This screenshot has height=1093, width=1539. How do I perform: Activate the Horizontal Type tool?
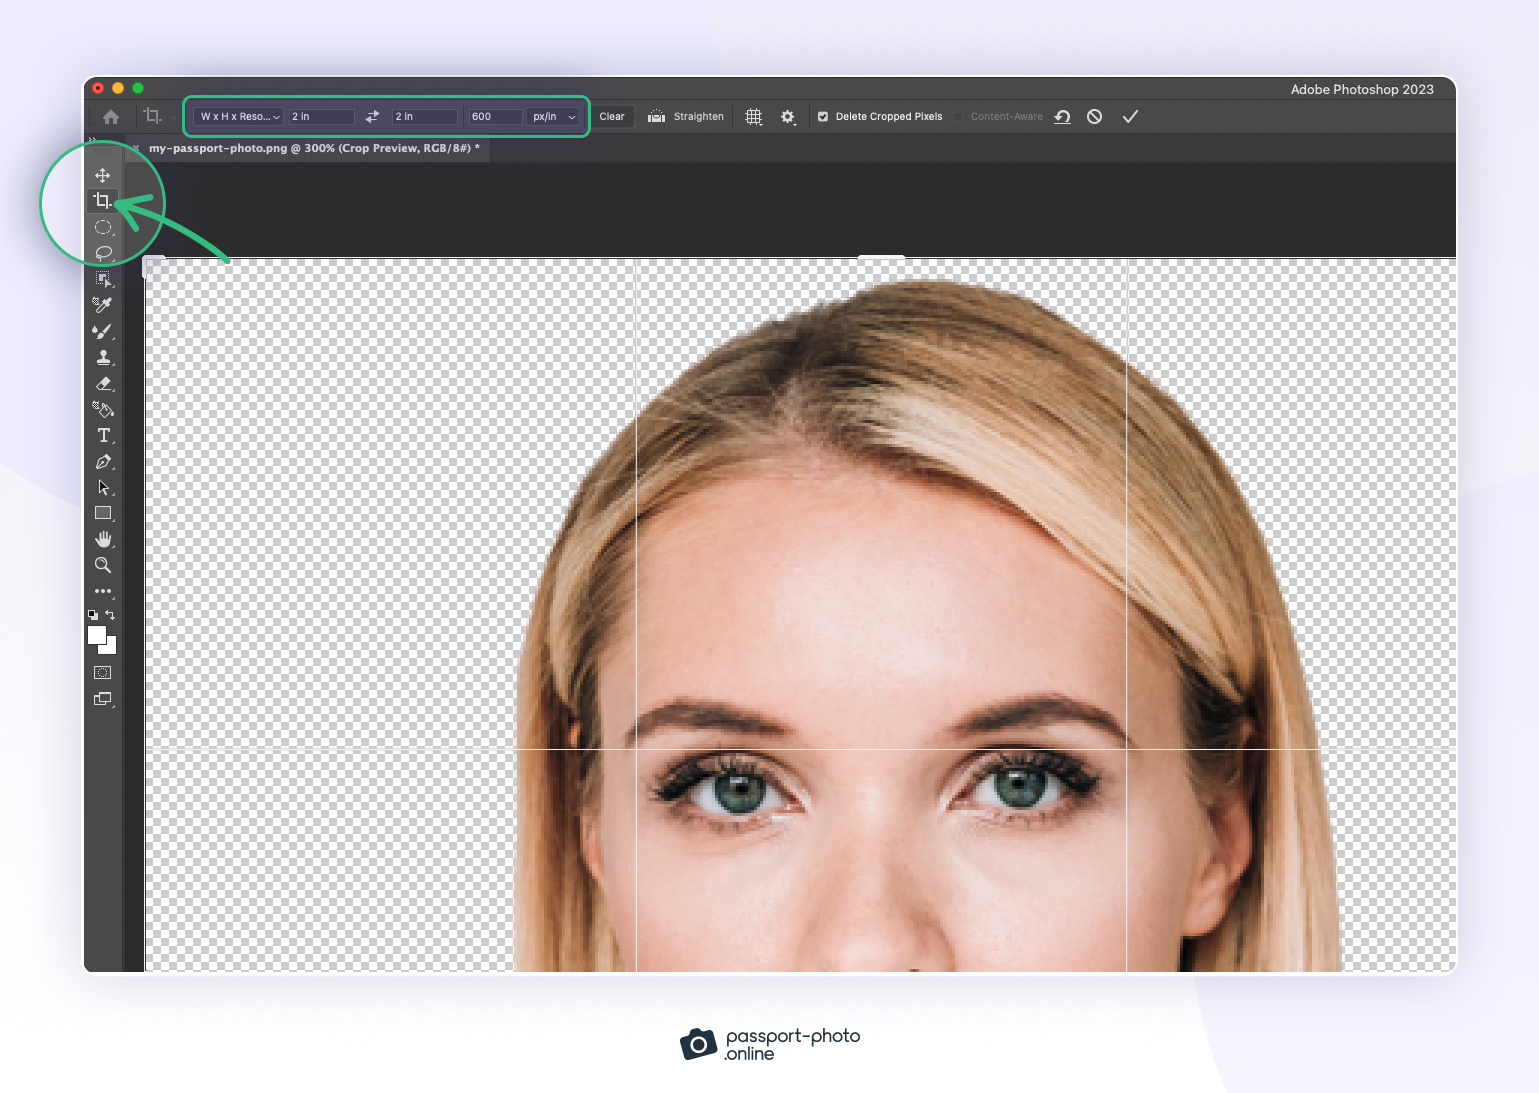click(x=103, y=435)
